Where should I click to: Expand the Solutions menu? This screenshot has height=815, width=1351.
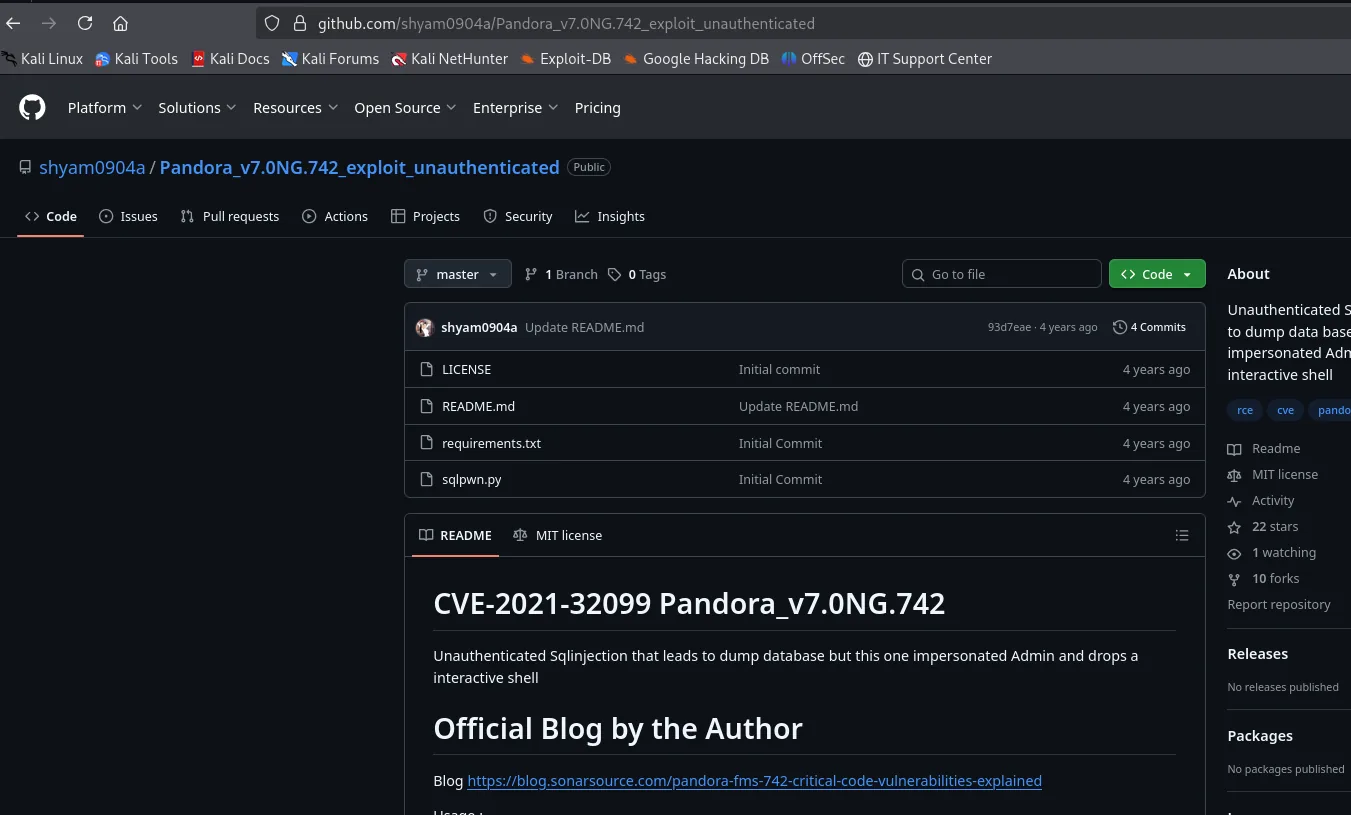[x=197, y=108]
